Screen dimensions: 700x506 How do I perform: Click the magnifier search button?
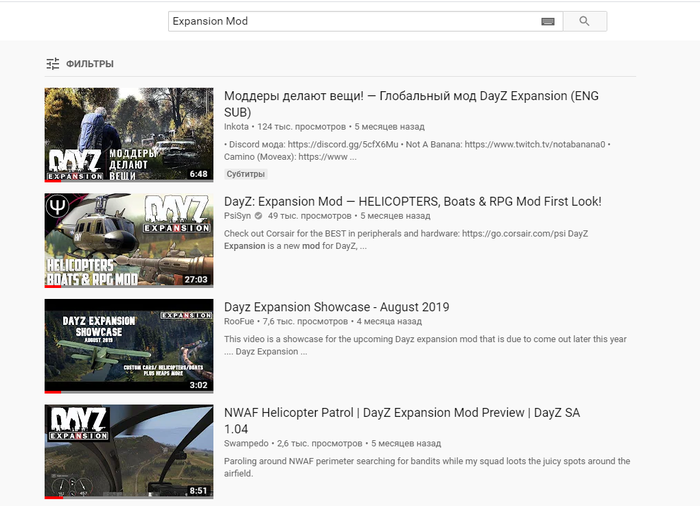(x=584, y=21)
